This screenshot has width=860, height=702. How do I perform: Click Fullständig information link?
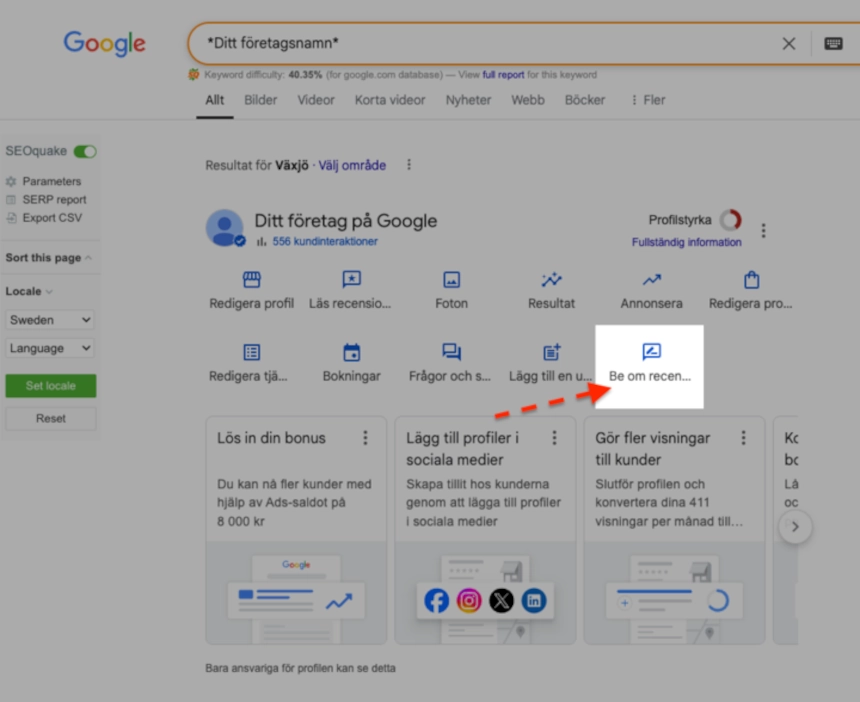pos(687,242)
